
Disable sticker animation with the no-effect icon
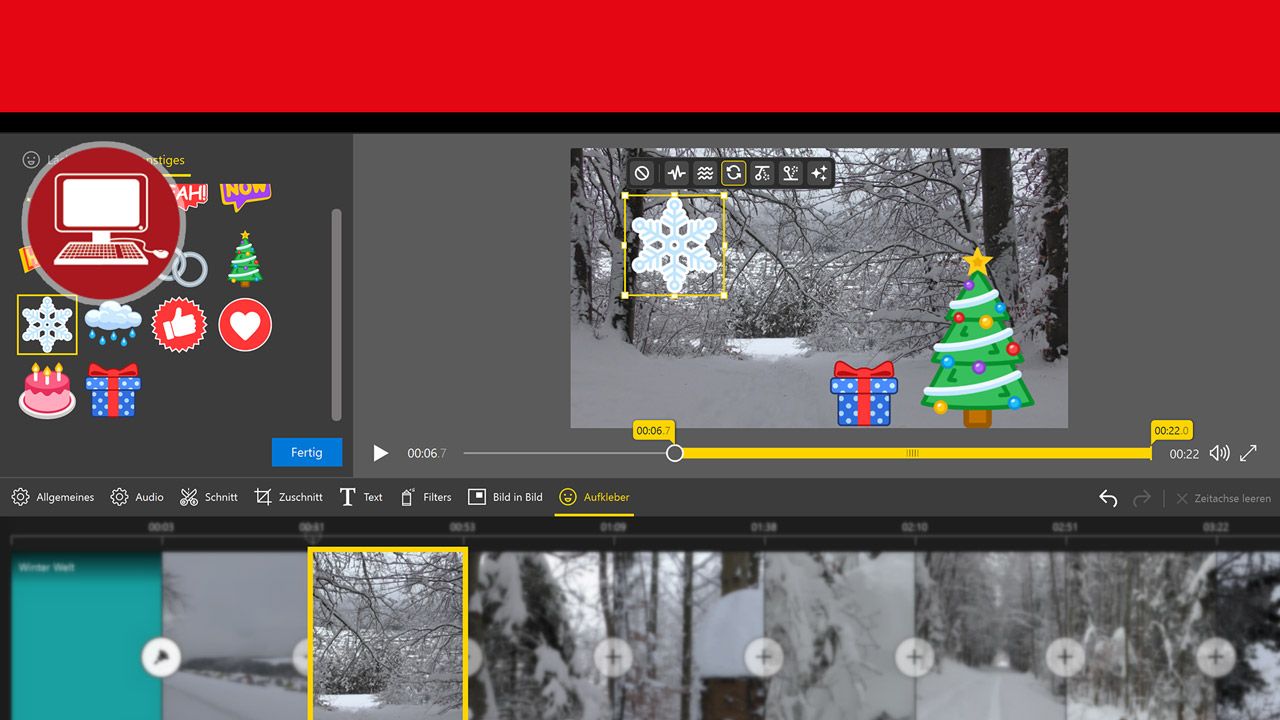[642, 172]
